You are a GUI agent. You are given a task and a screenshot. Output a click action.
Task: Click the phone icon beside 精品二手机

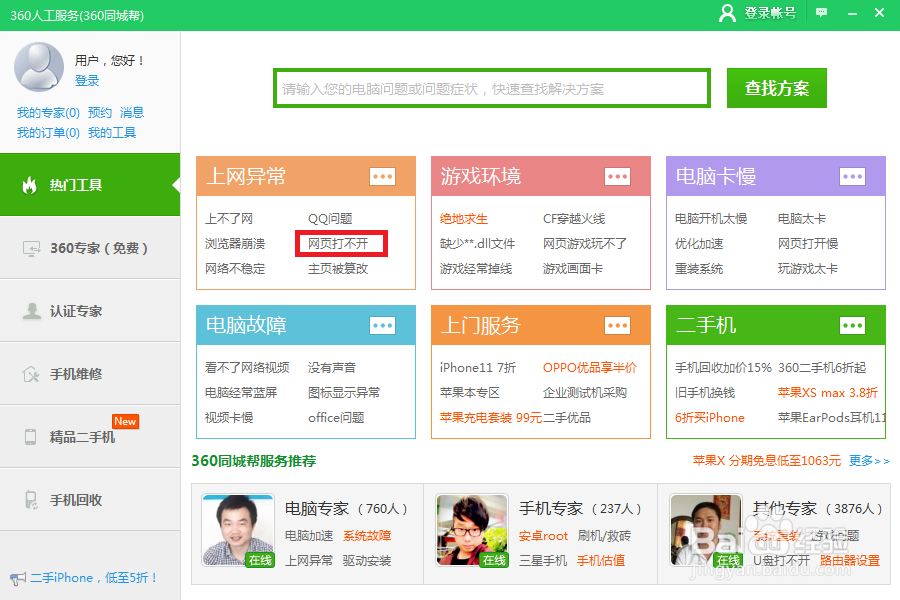tap(30, 437)
